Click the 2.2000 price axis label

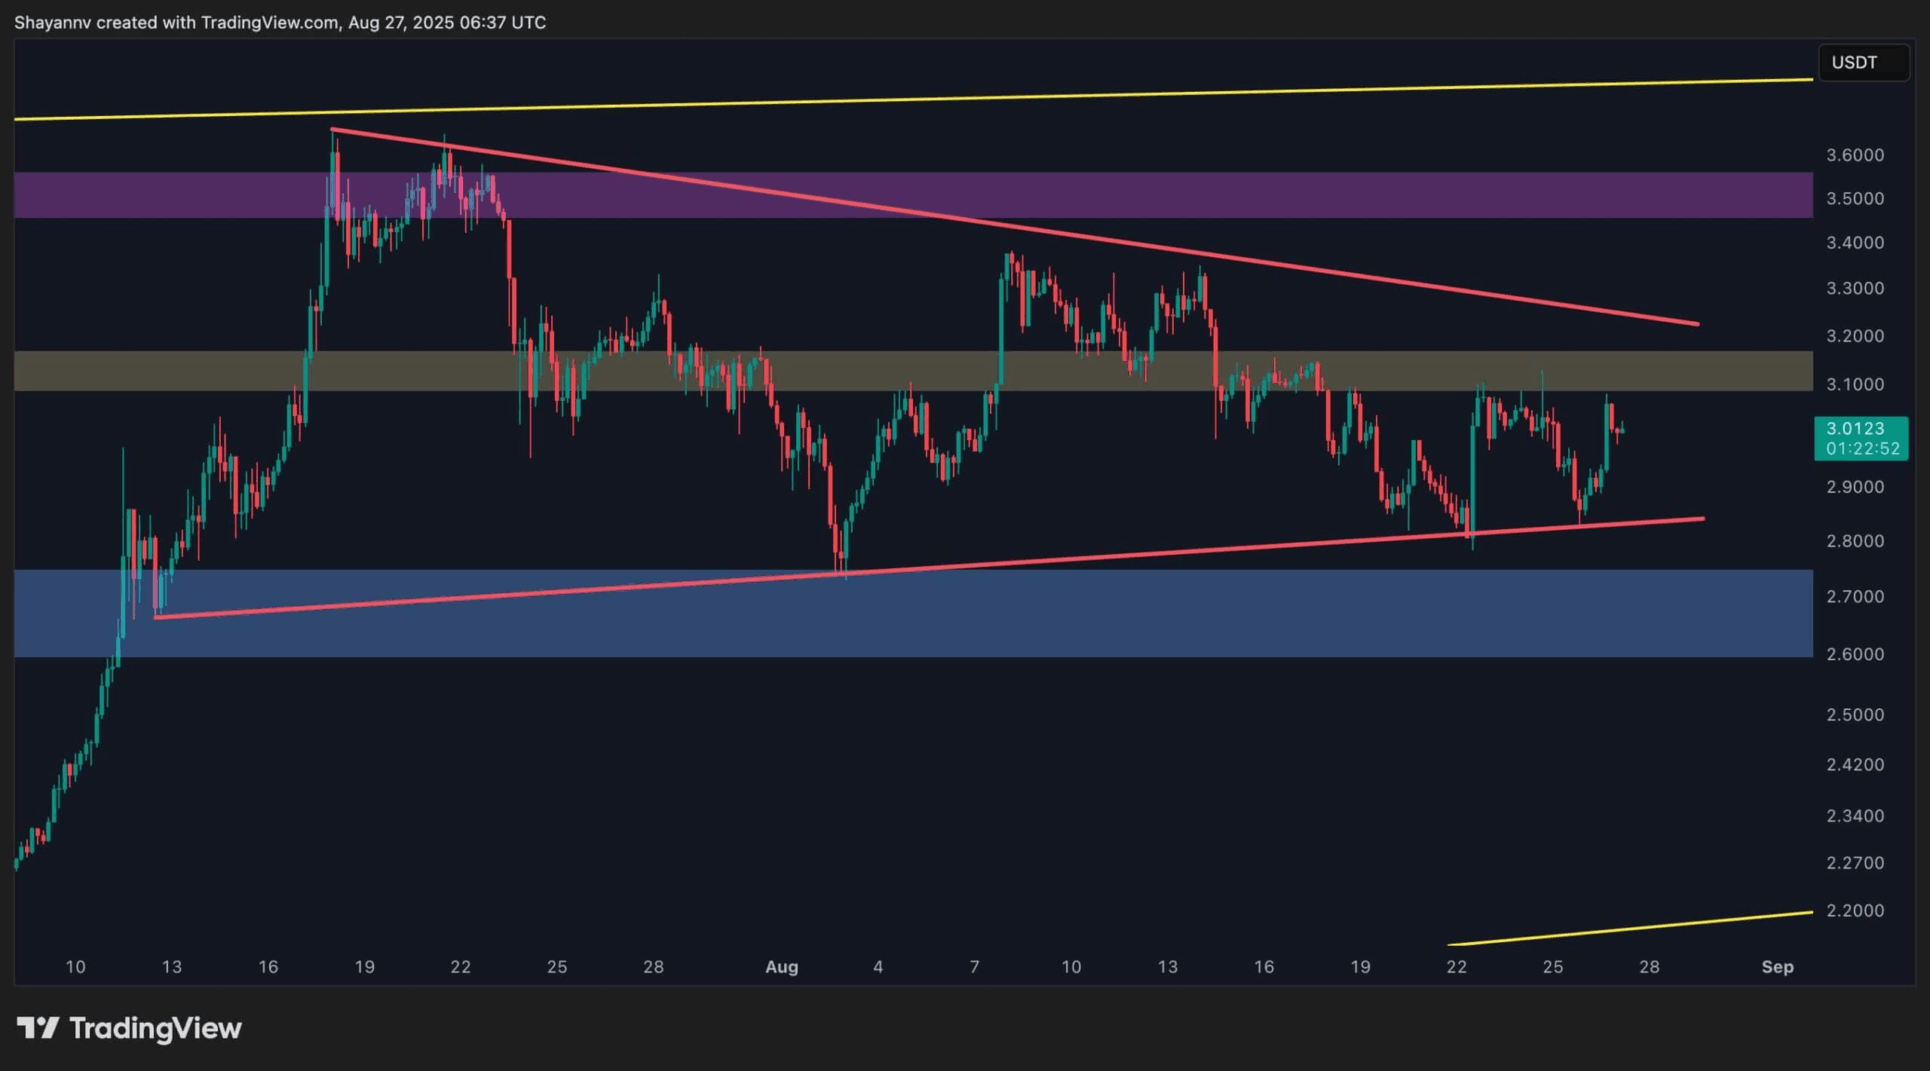point(1854,911)
